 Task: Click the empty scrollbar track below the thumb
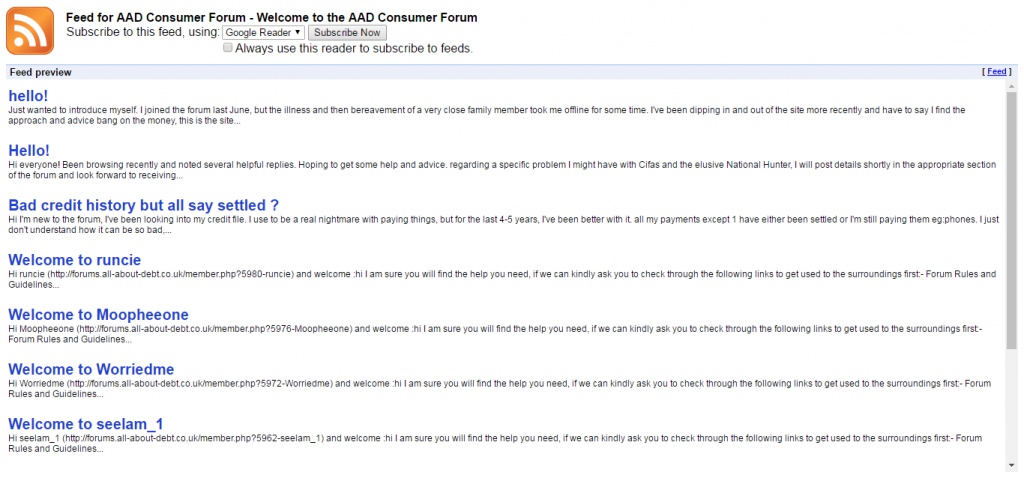pyautogui.click(x=1012, y=404)
